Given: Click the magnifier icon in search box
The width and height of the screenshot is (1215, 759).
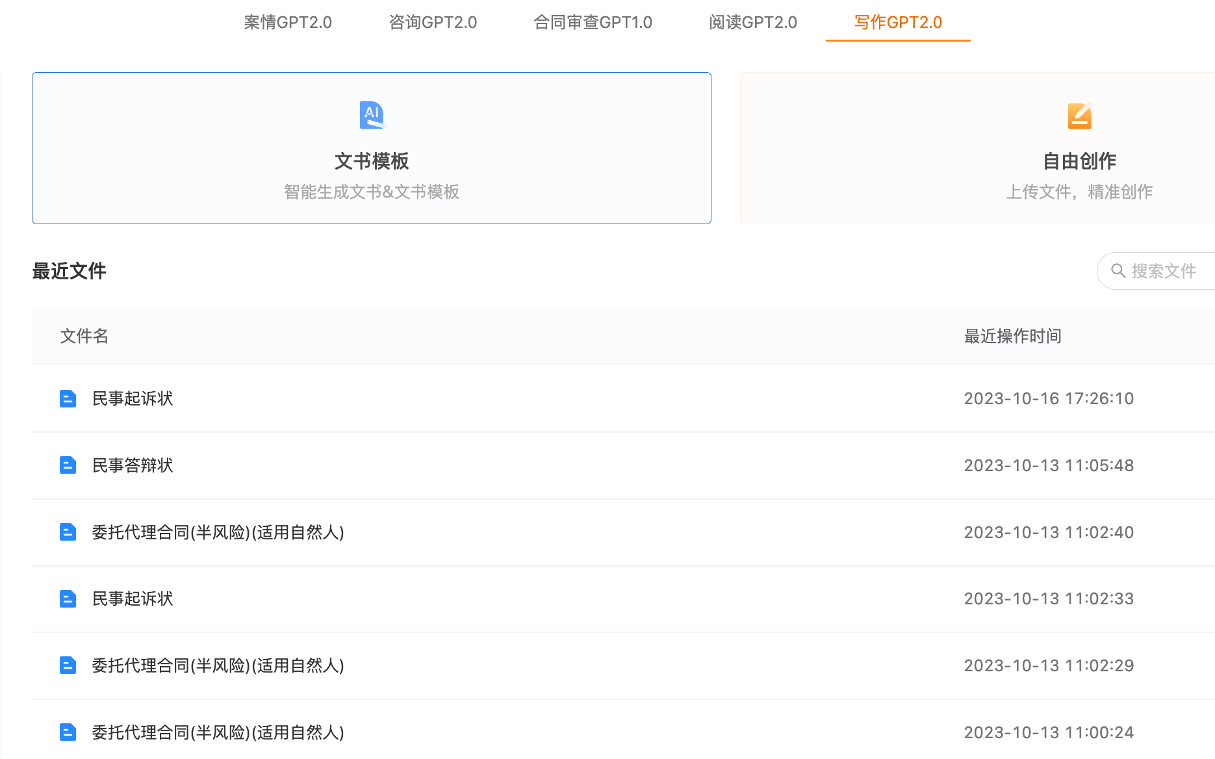Looking at the screenshot, I should tap(1118, 271).
